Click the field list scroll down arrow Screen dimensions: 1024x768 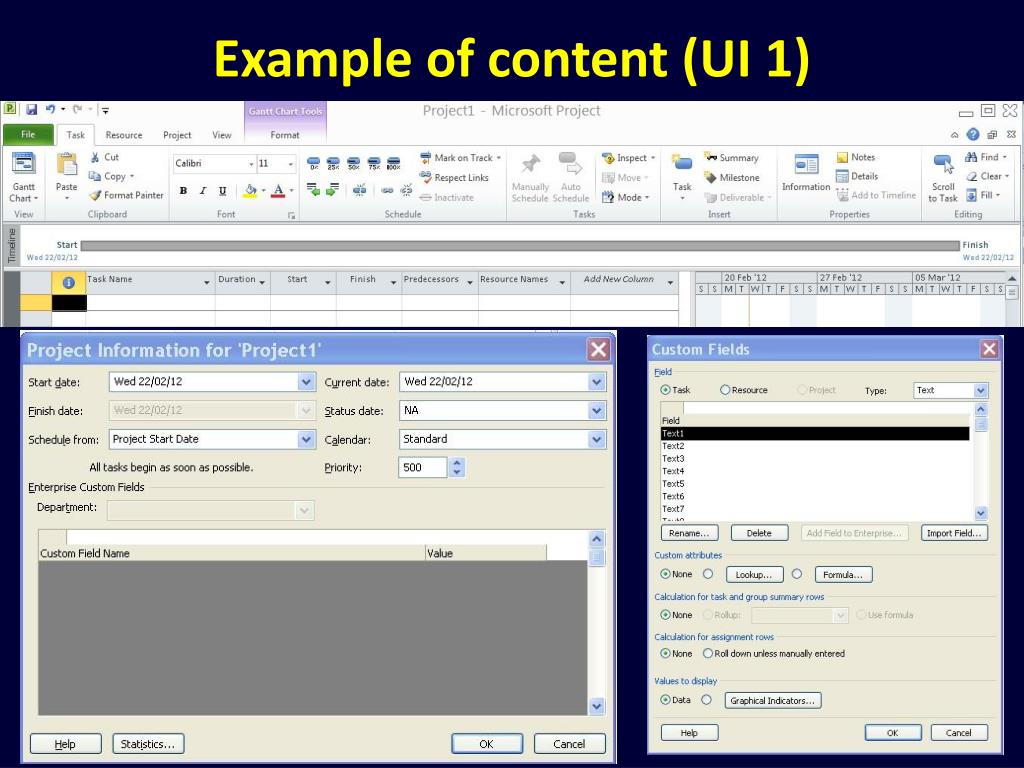pyautogui.click(x=980, y=513)
